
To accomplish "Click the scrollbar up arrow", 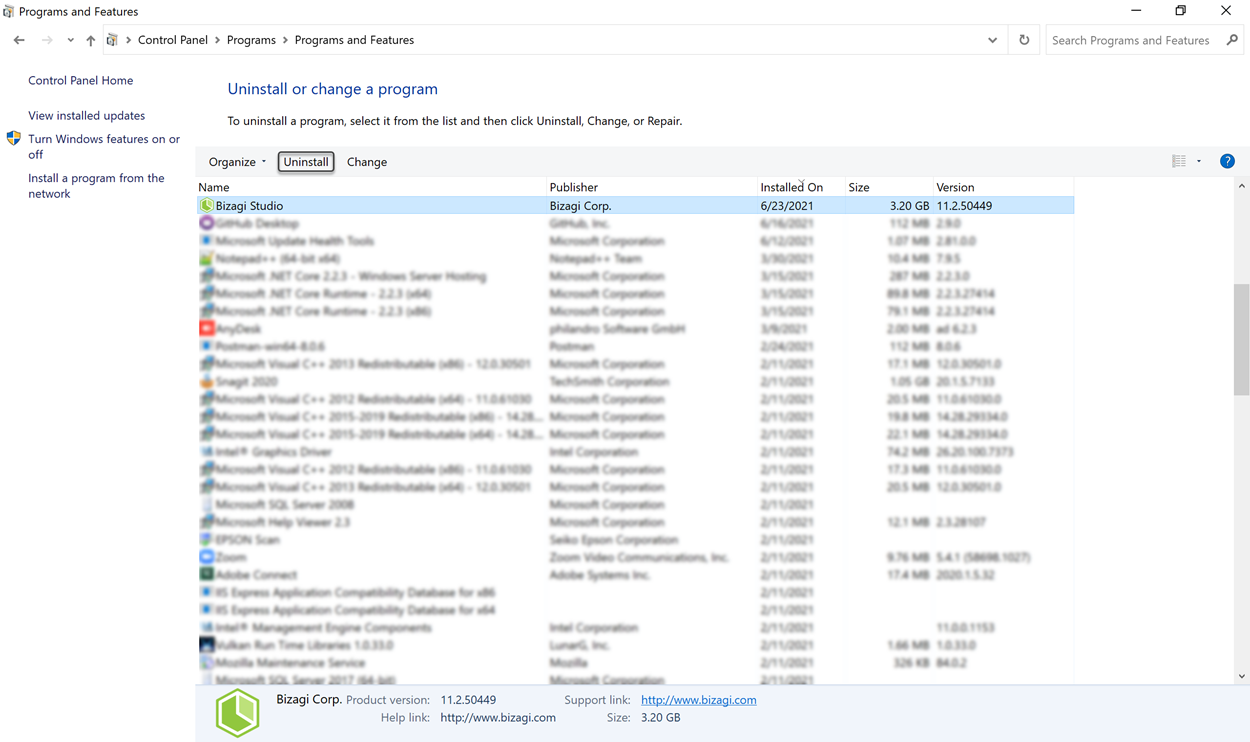I will tap(1242, 186).
